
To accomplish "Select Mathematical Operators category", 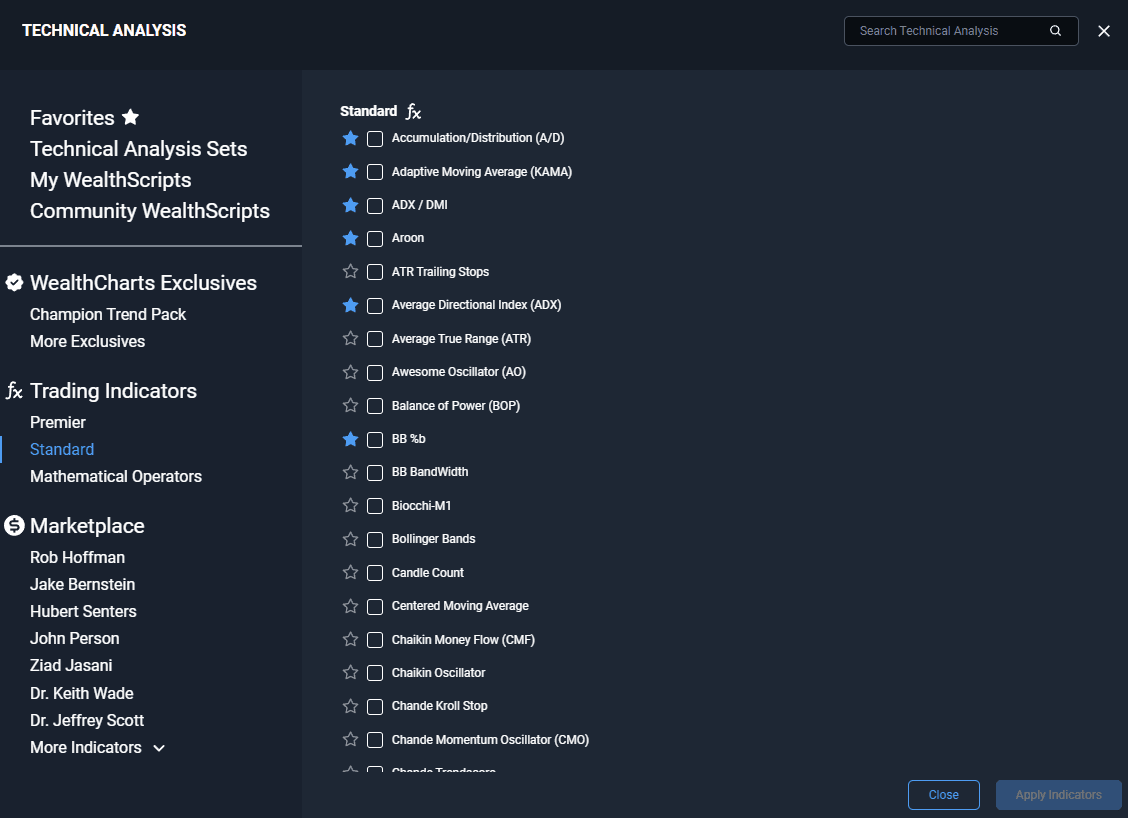I will point(116,476).
